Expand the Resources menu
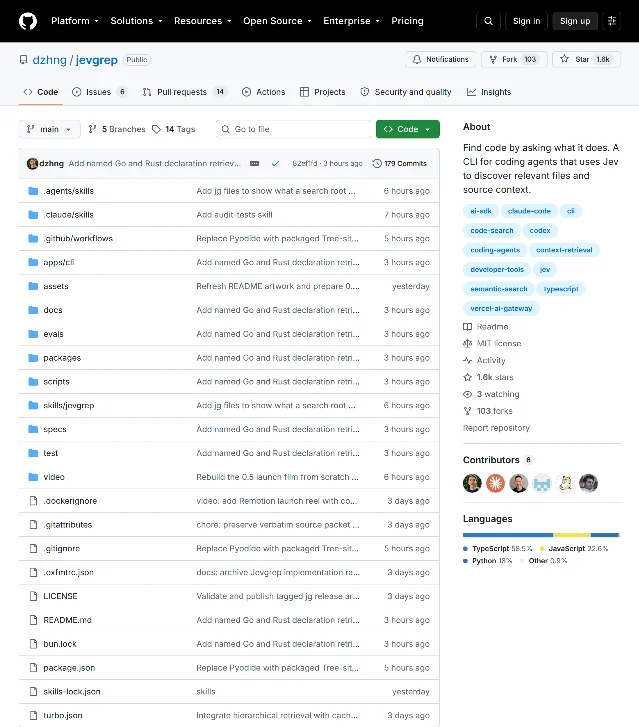Viewport: 639px width, 727px height. (203, 21)
